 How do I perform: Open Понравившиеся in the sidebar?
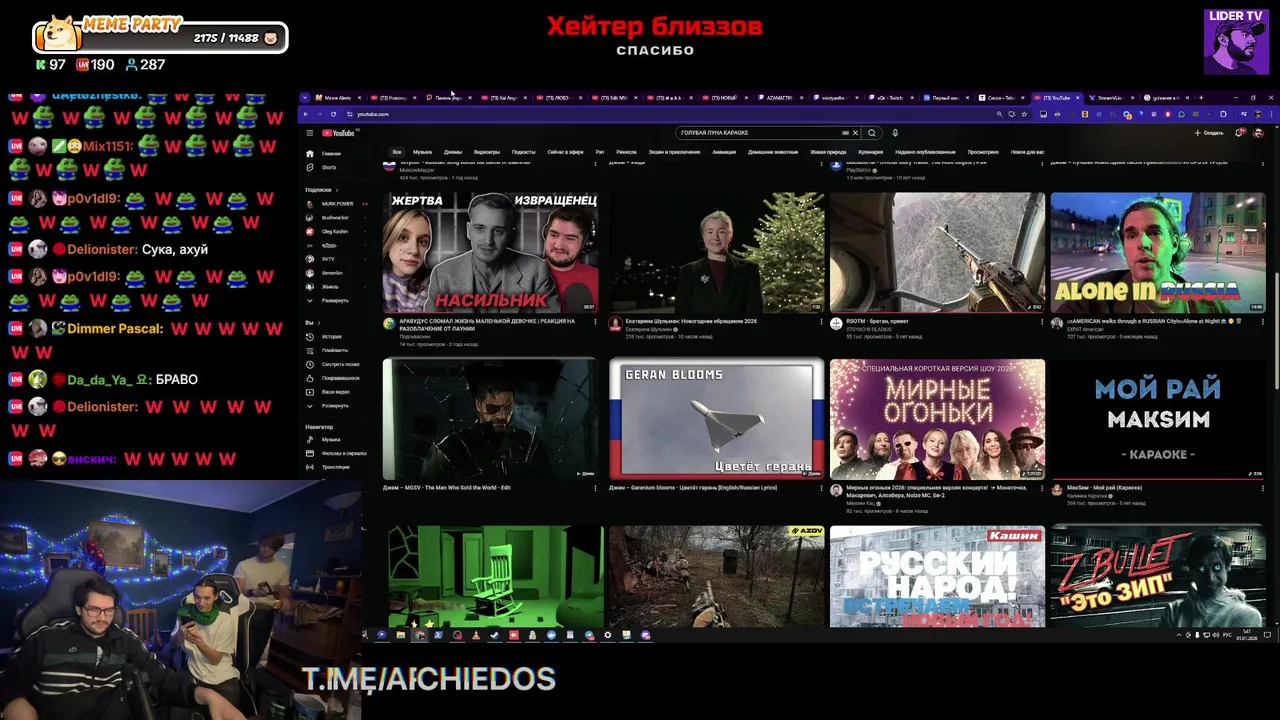[x=335, y=378]
